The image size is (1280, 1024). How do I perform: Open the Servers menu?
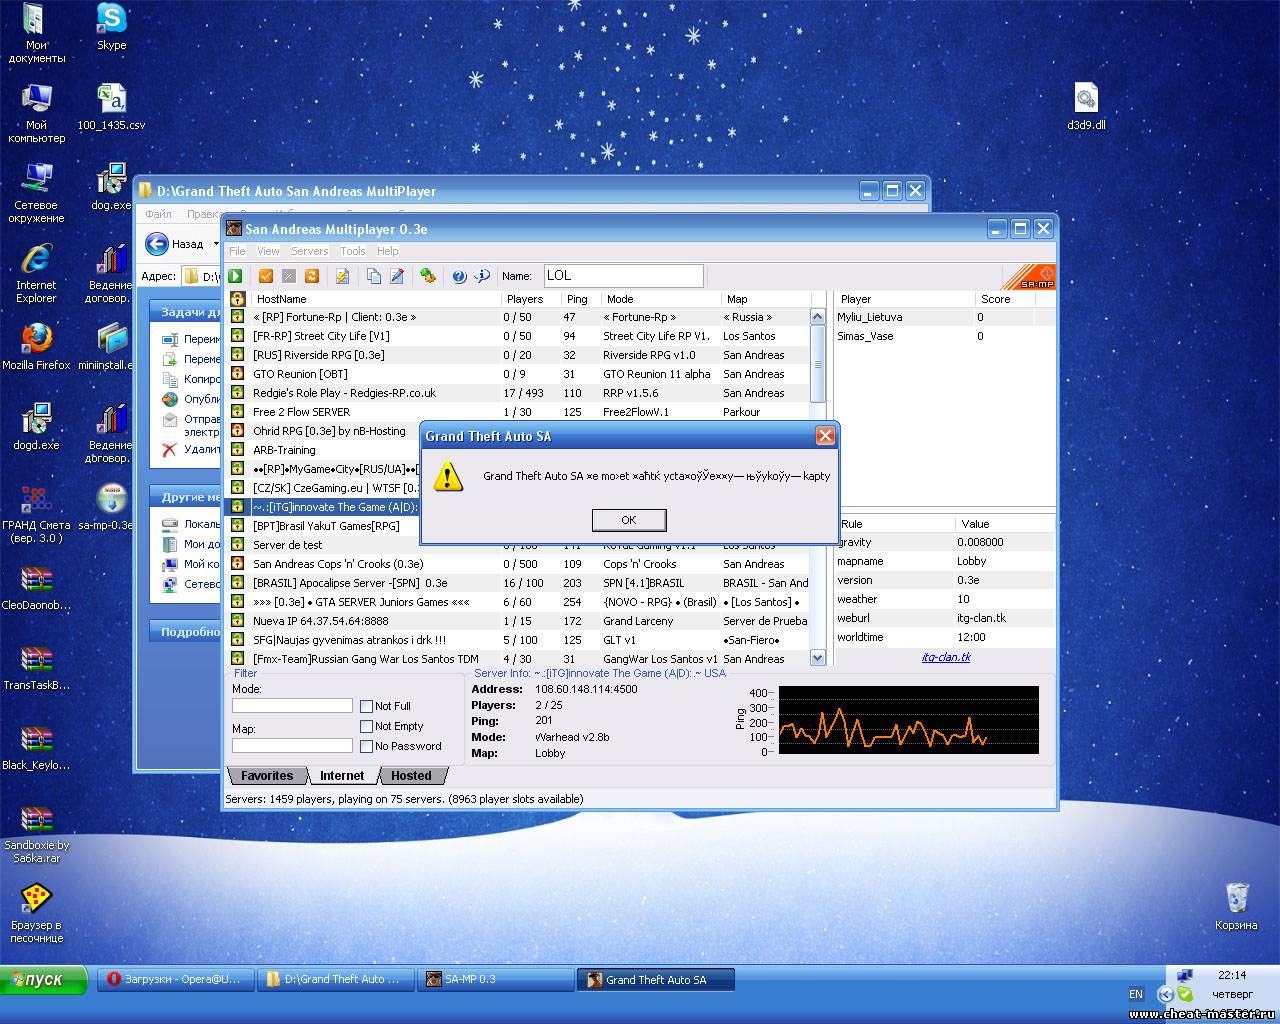(309, 251)
